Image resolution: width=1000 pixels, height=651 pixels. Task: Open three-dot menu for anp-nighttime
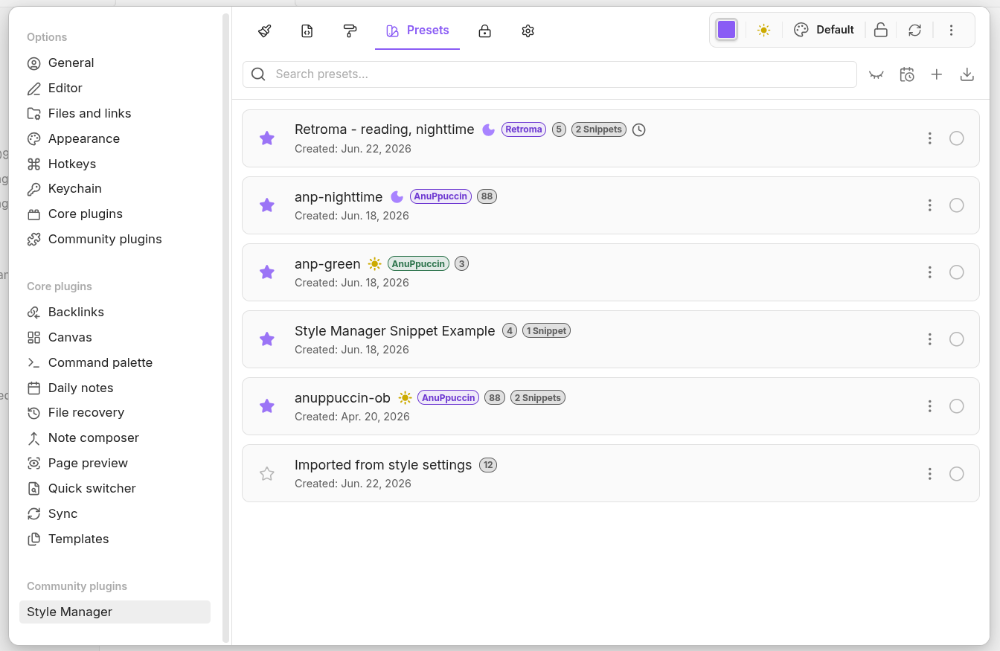click(x=930, y=205)
